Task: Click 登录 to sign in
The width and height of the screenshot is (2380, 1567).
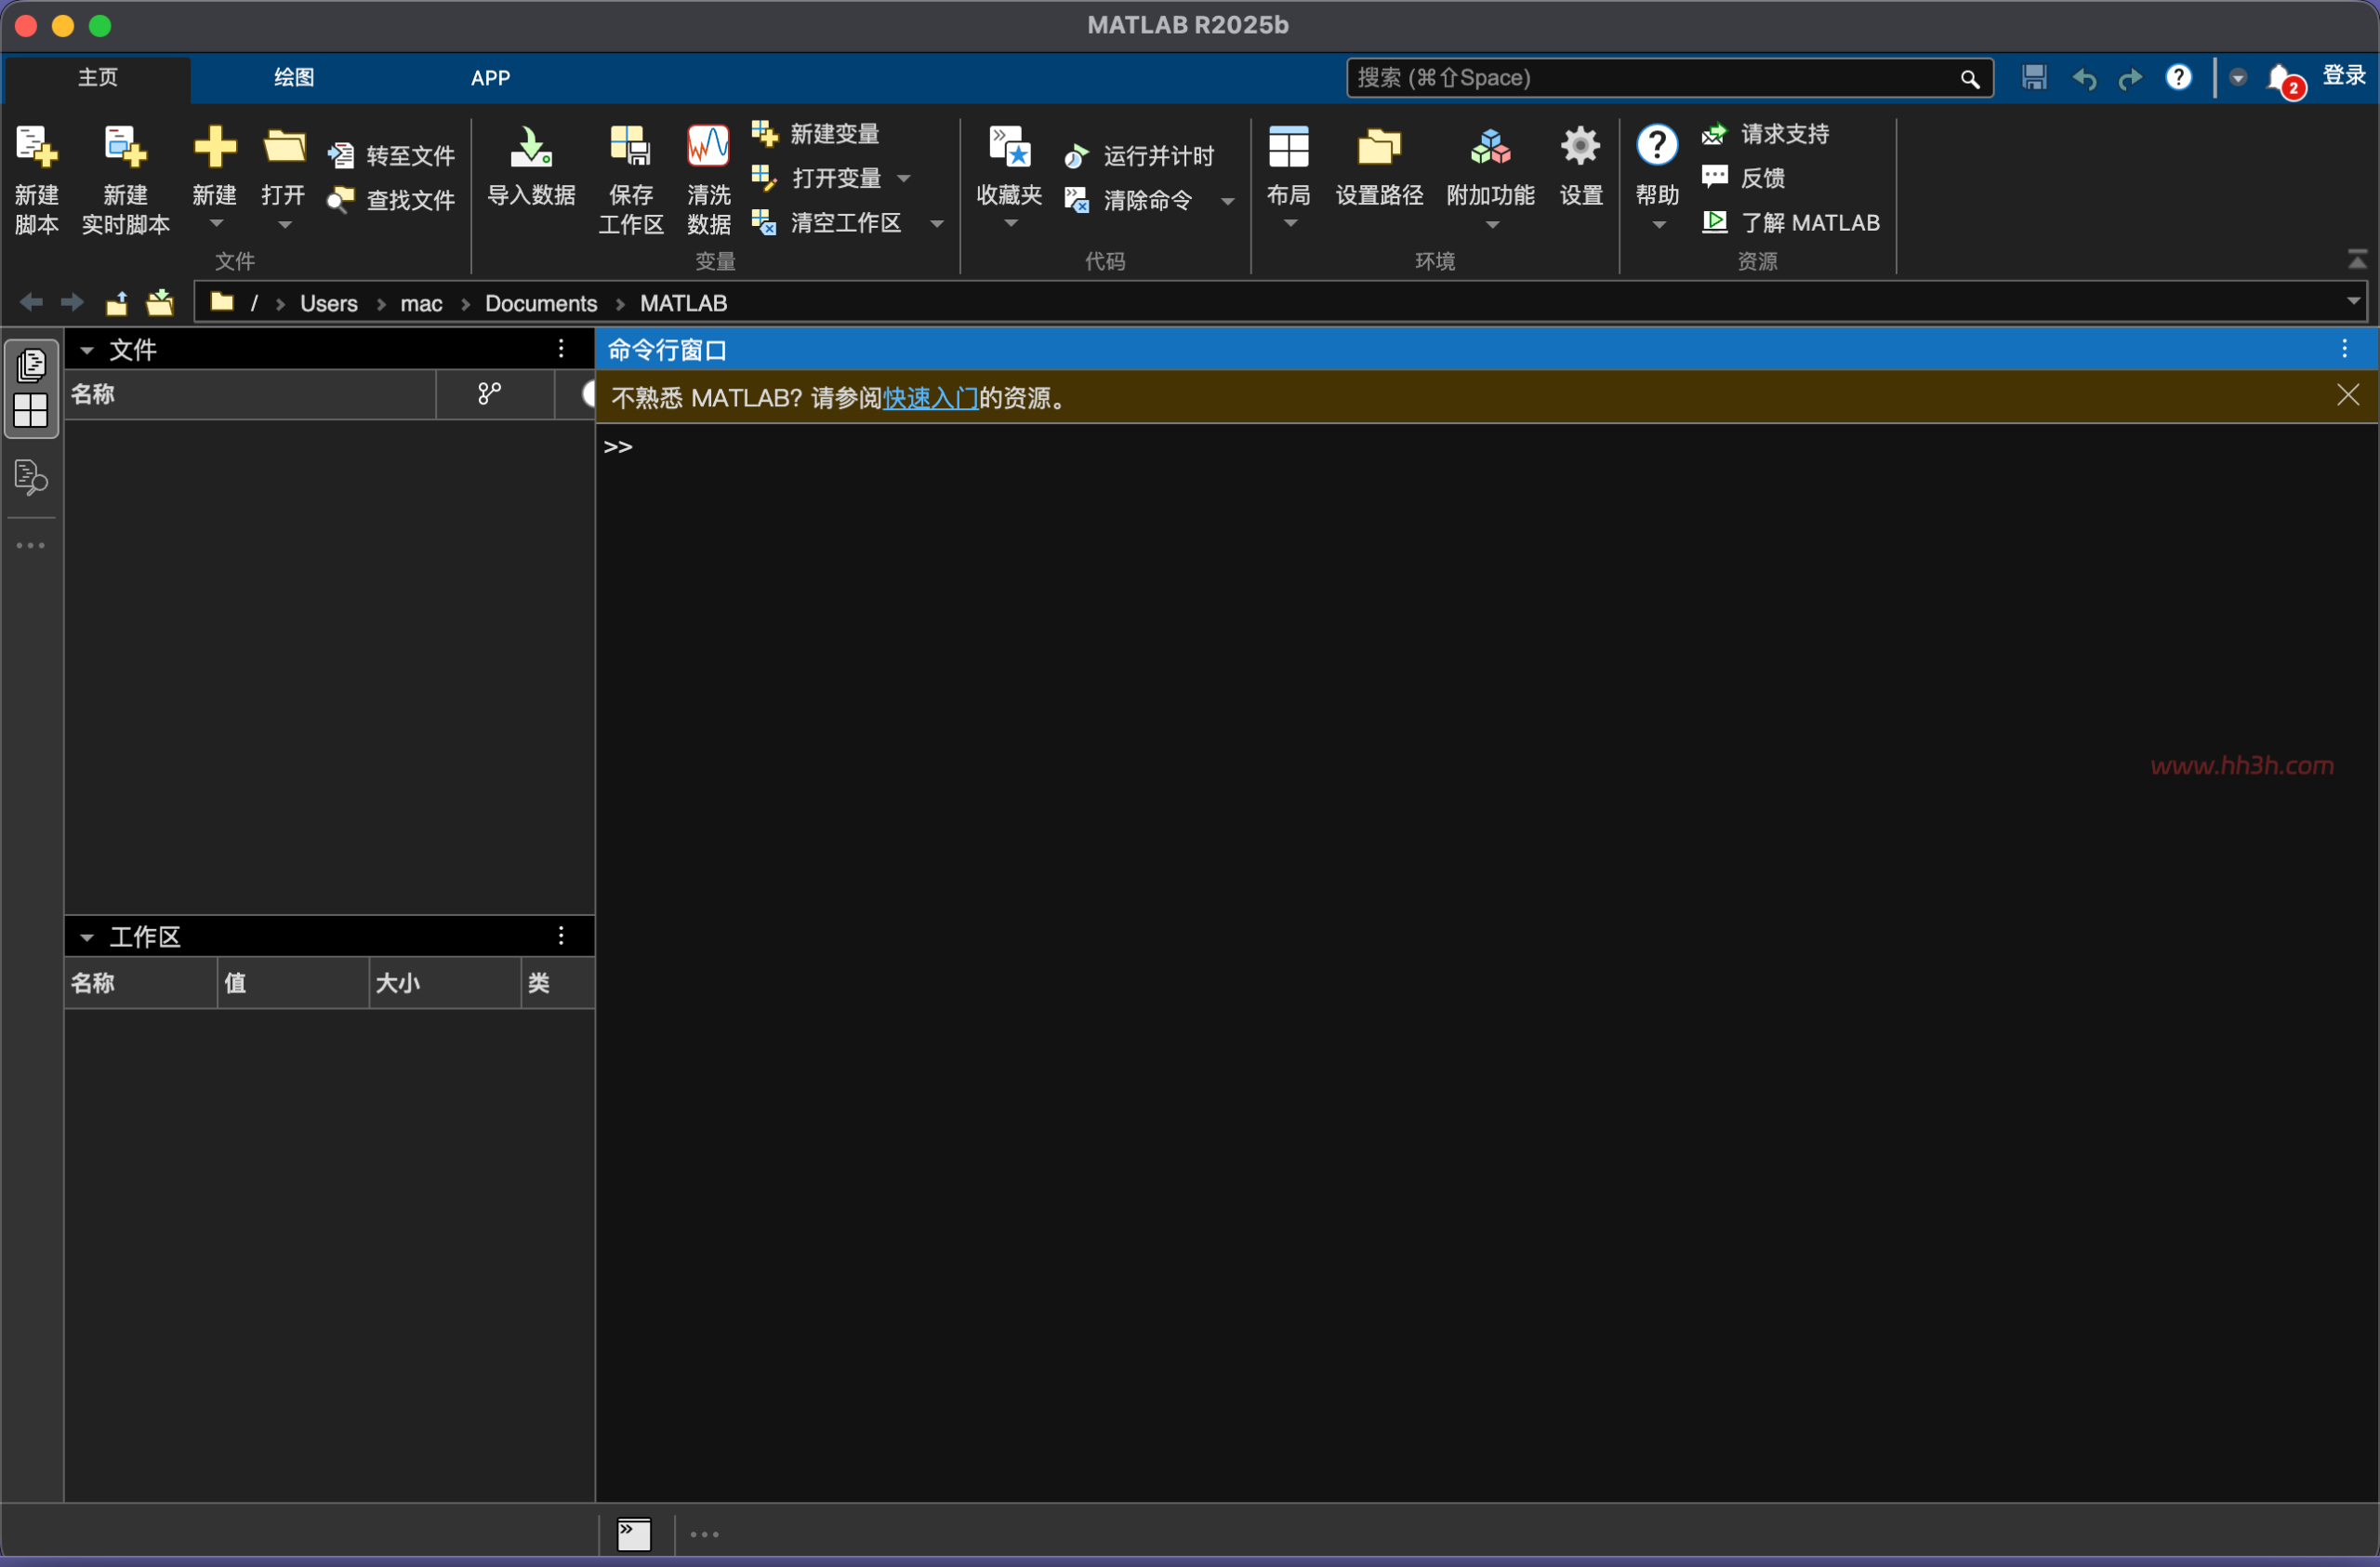Action: tap(2344, 76)
